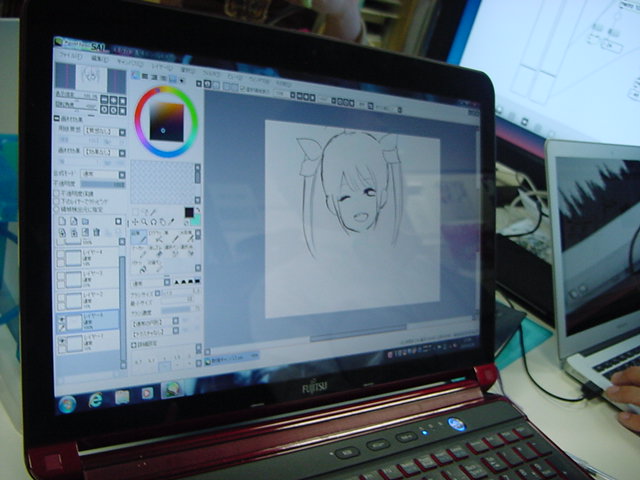The width and height of the screenshot is (640, 480).
Task: Delete layer with the trash can icon
Action: [x=96, y=232]
